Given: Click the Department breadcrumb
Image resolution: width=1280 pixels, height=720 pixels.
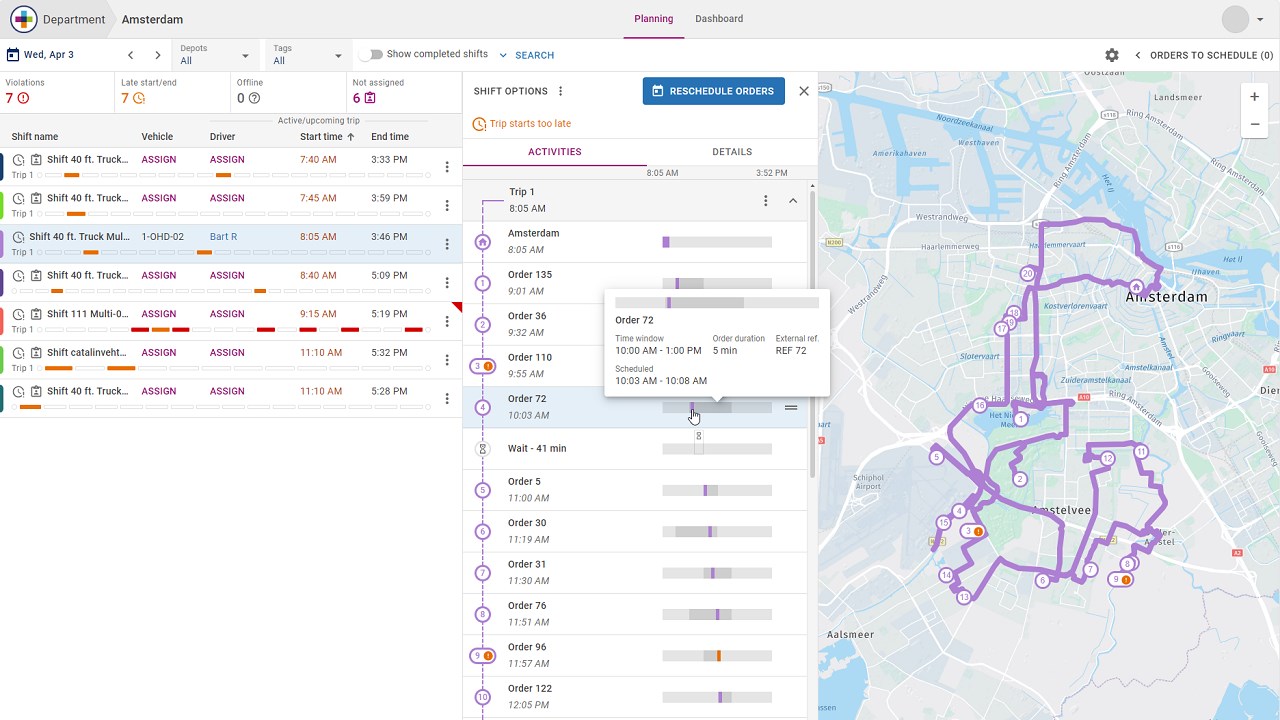Looking at the screenshot, I should [74, 19].
